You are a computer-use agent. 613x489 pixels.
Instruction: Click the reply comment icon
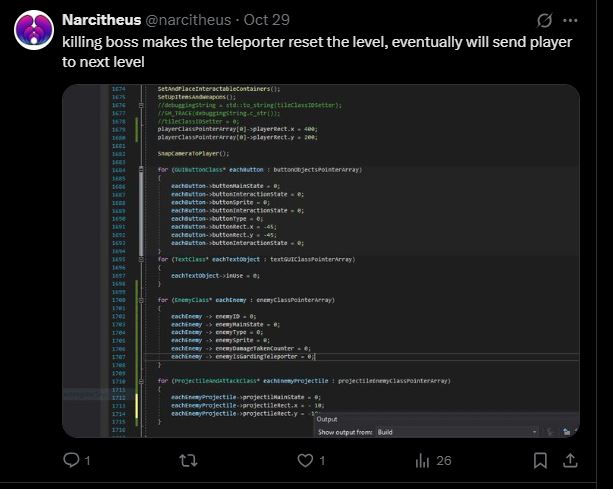pos(71,460)
